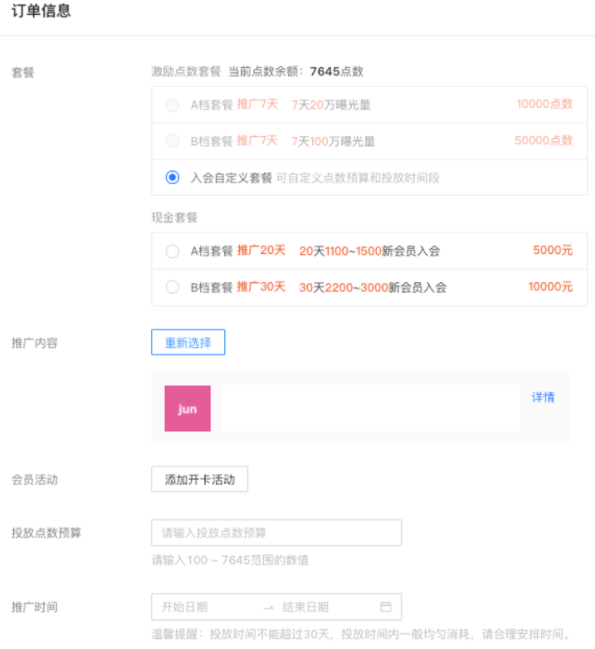Choose the cash B档套餐 10000元 radio option
This screenshot has width=595, height=649.
pyautogui.click(x=172, y=287)
